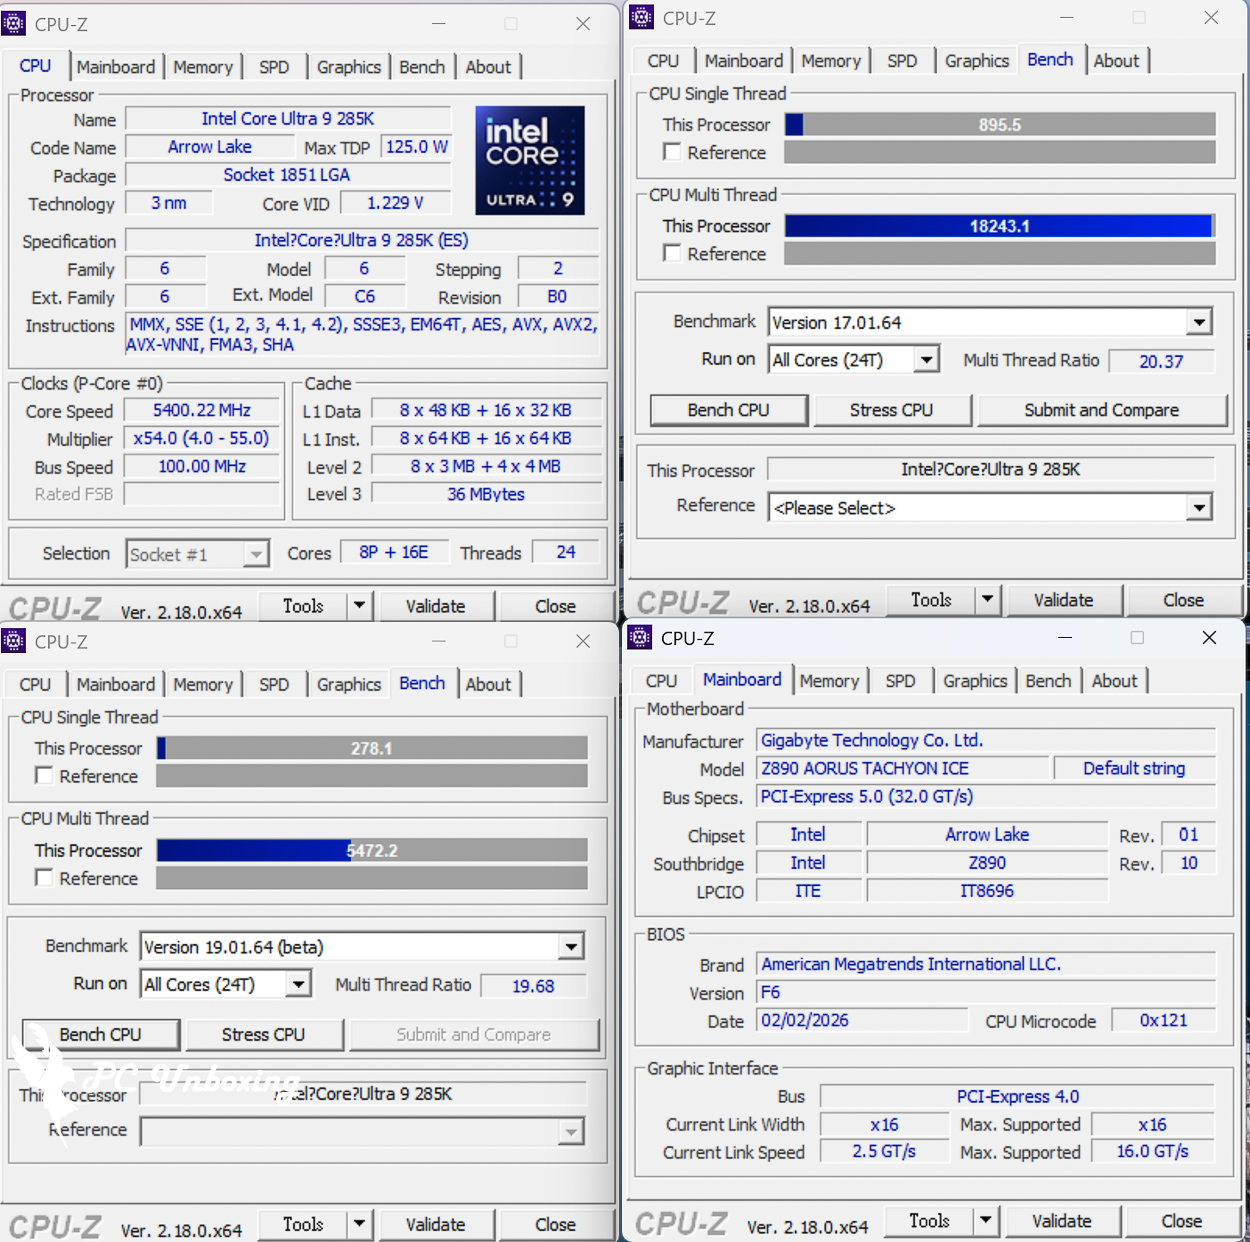Viewport: 1250px width, 1242px height.
Task: Click CPU-Z icon in the Mainboard window title bar
Action: (x=640, y=638)
